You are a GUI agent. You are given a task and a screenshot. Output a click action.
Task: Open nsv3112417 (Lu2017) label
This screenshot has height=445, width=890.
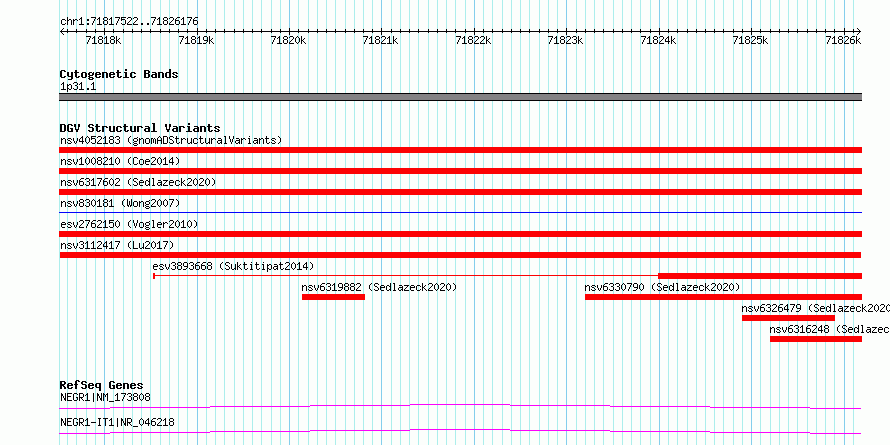[117, 245]
